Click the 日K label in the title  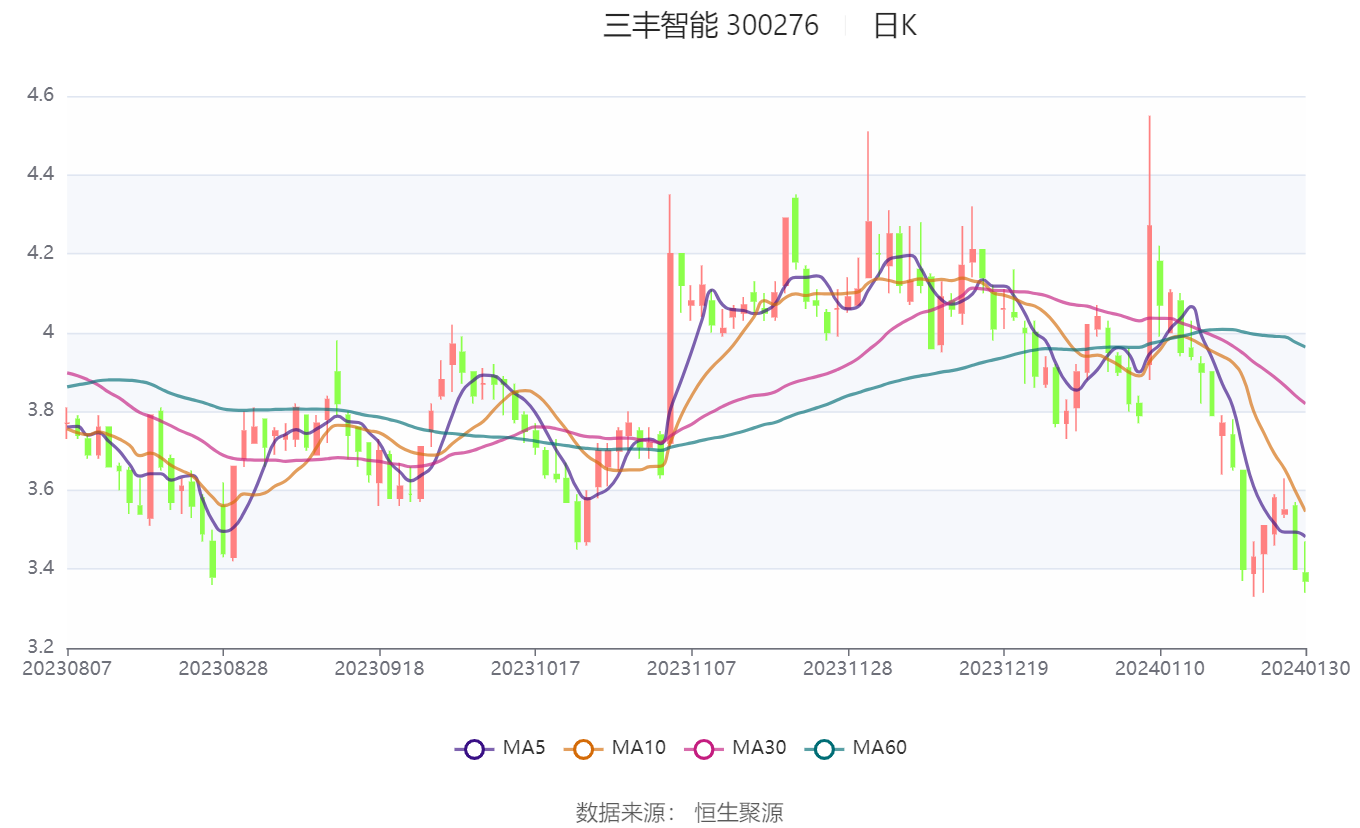click(894, 26)
